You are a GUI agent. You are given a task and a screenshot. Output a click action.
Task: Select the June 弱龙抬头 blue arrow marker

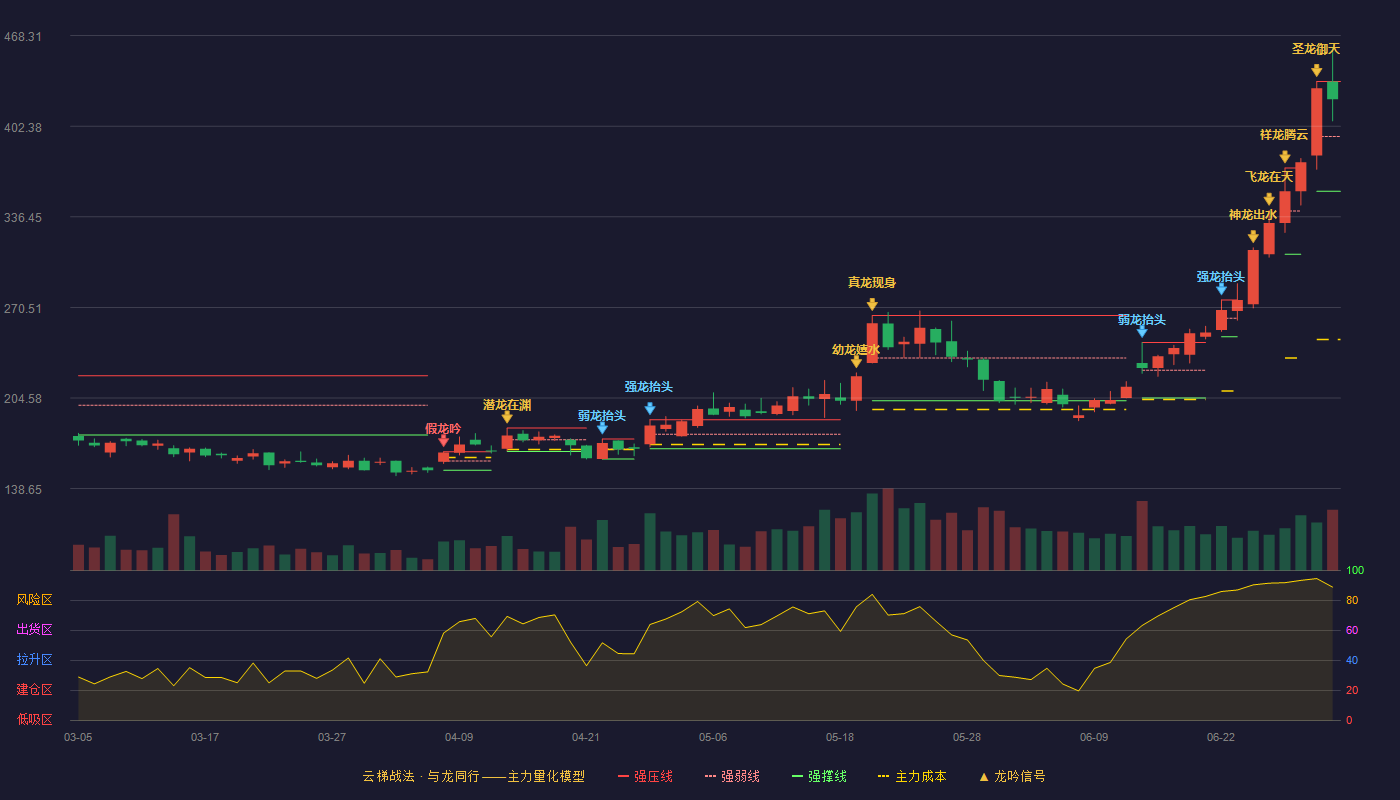tap(1142, 331)
